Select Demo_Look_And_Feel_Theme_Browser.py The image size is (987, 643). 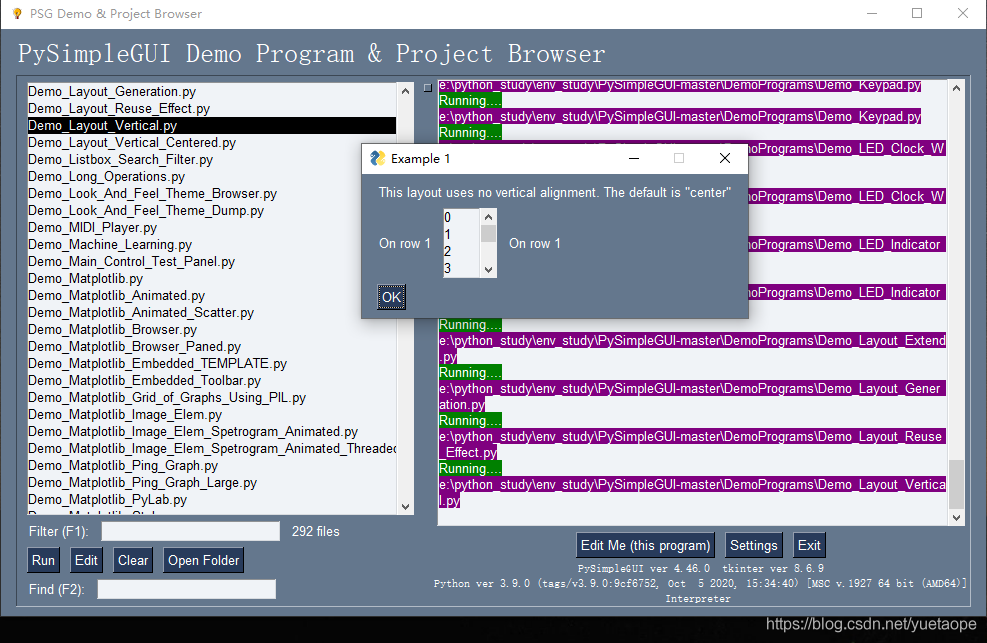212,194
